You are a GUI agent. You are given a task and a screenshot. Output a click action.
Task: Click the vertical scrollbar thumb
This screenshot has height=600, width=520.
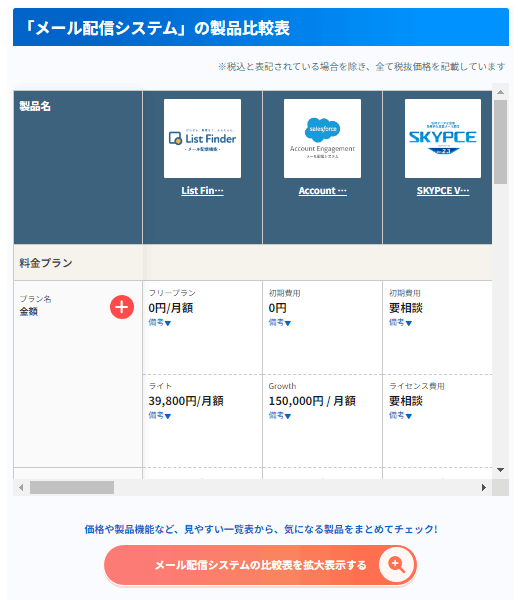tap(500, 142)
